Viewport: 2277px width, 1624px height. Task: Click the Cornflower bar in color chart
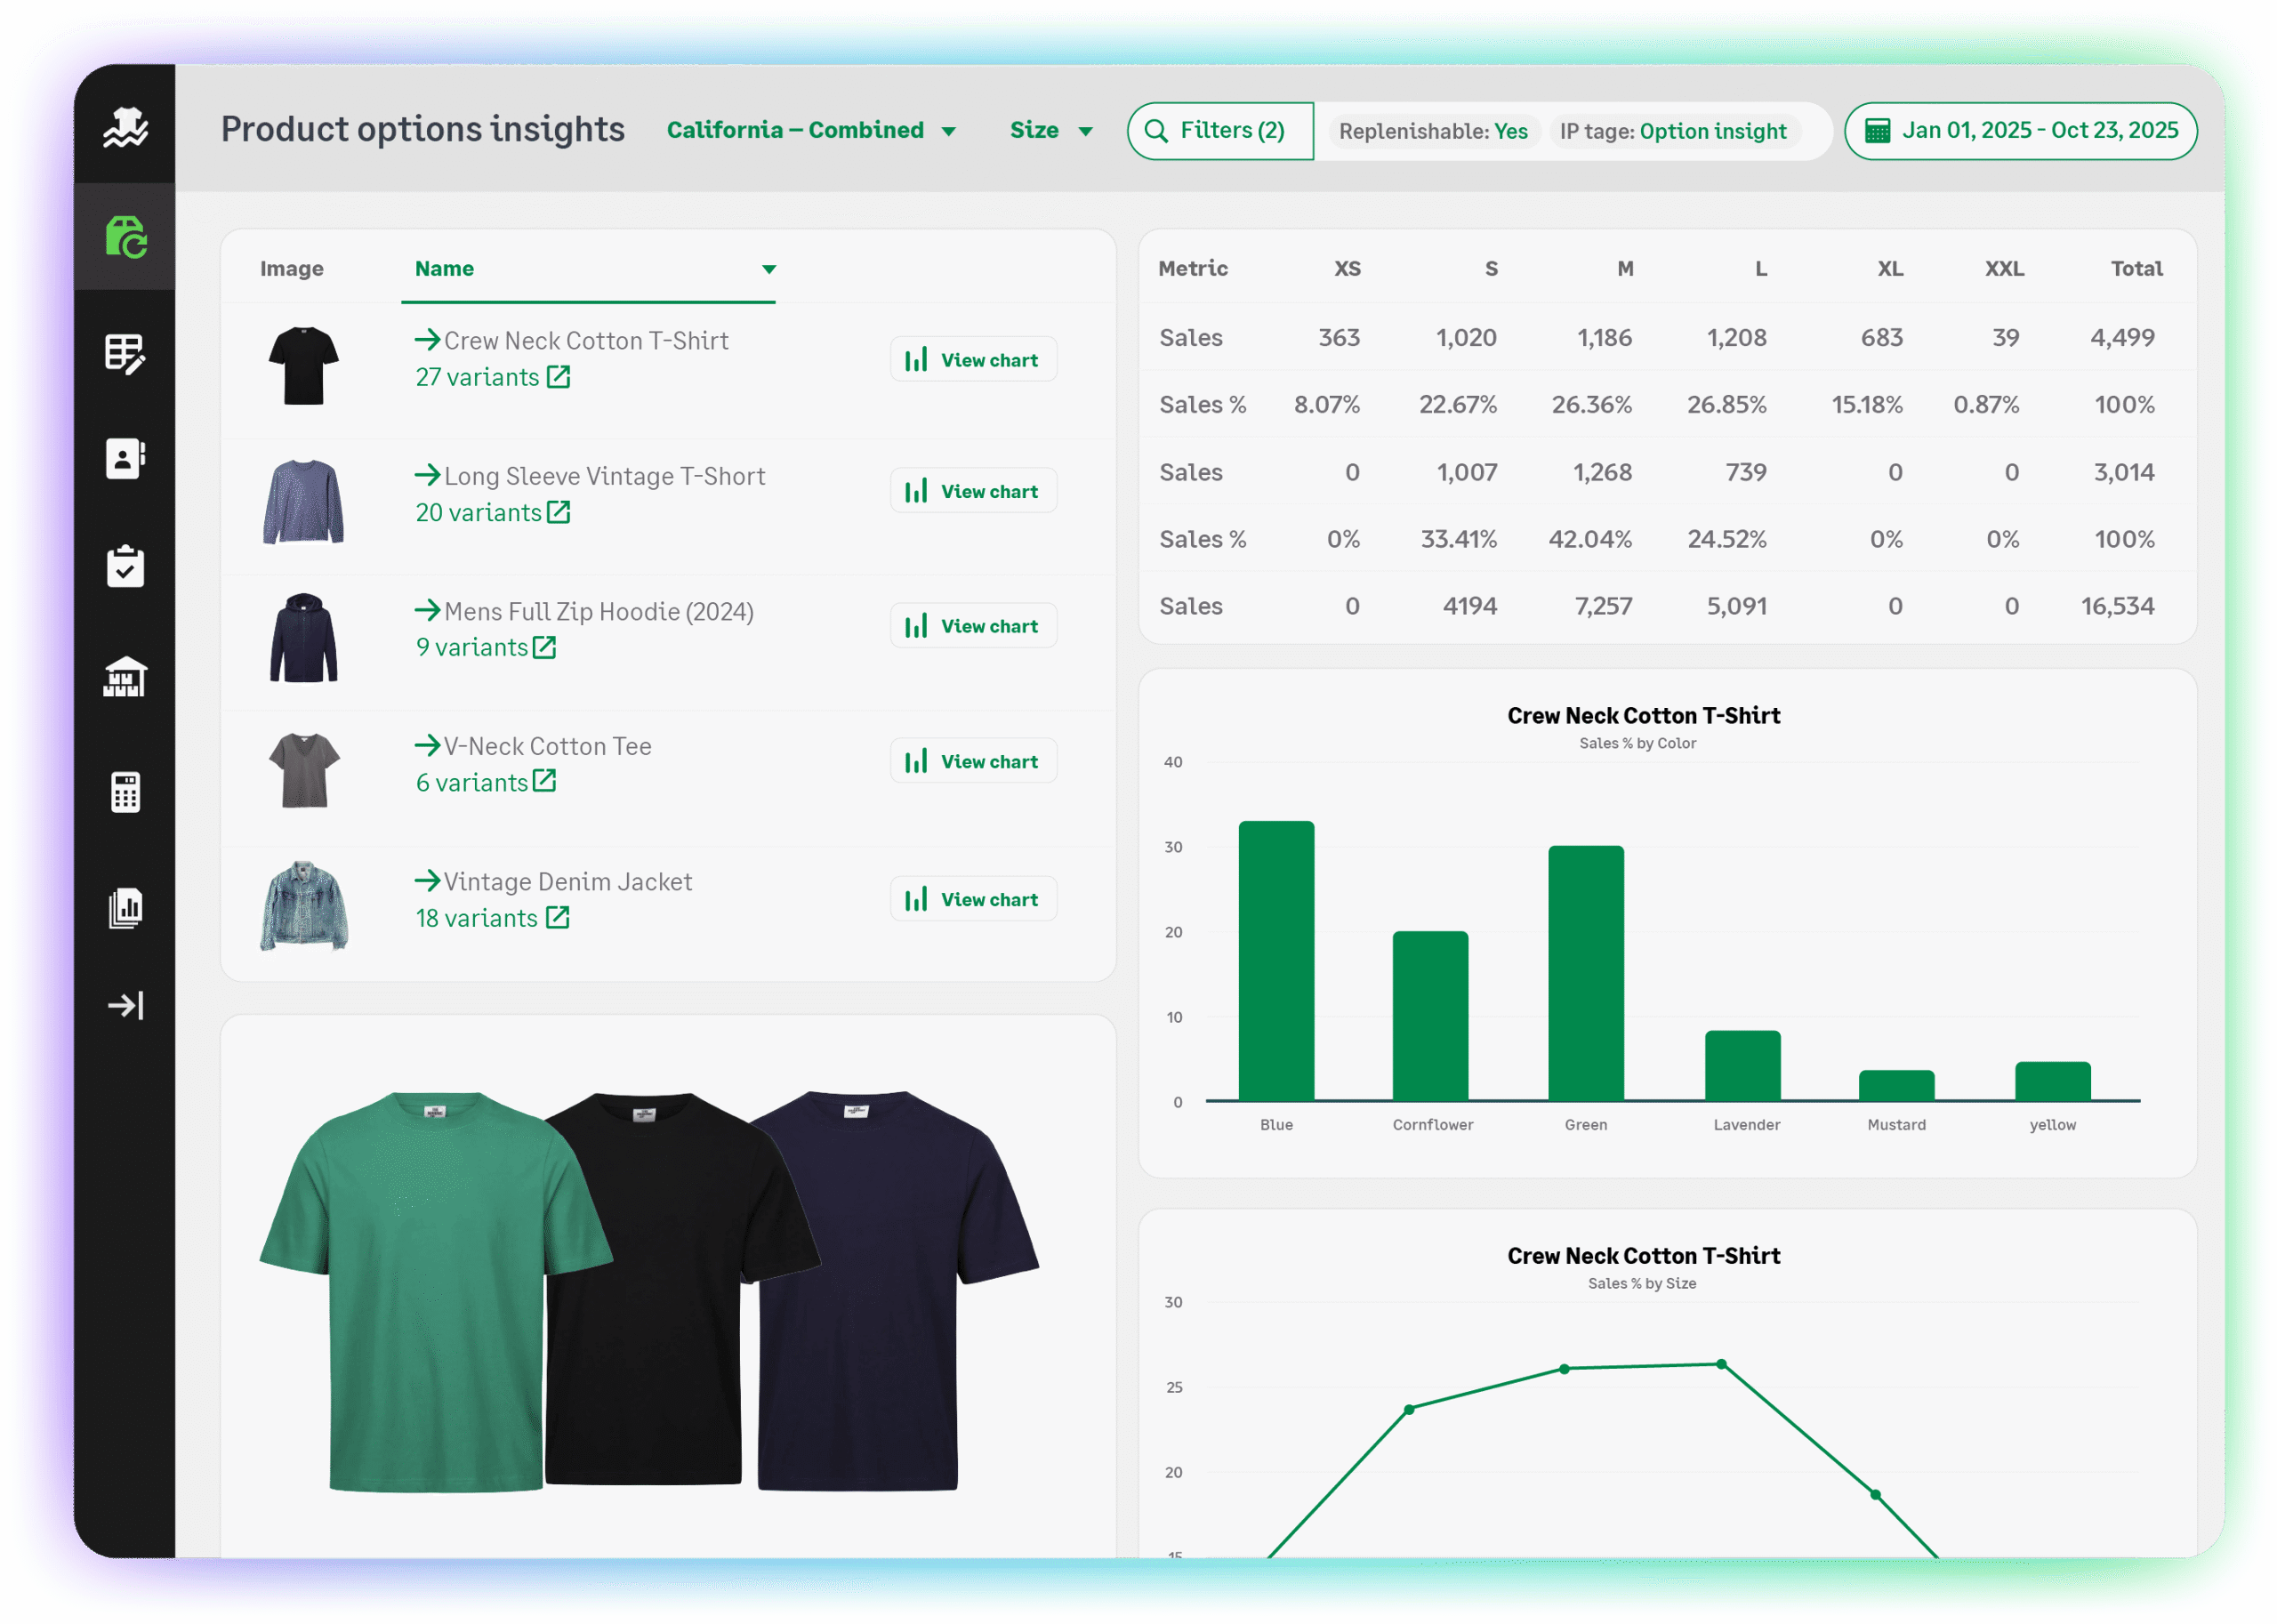coord(1431,1016)
